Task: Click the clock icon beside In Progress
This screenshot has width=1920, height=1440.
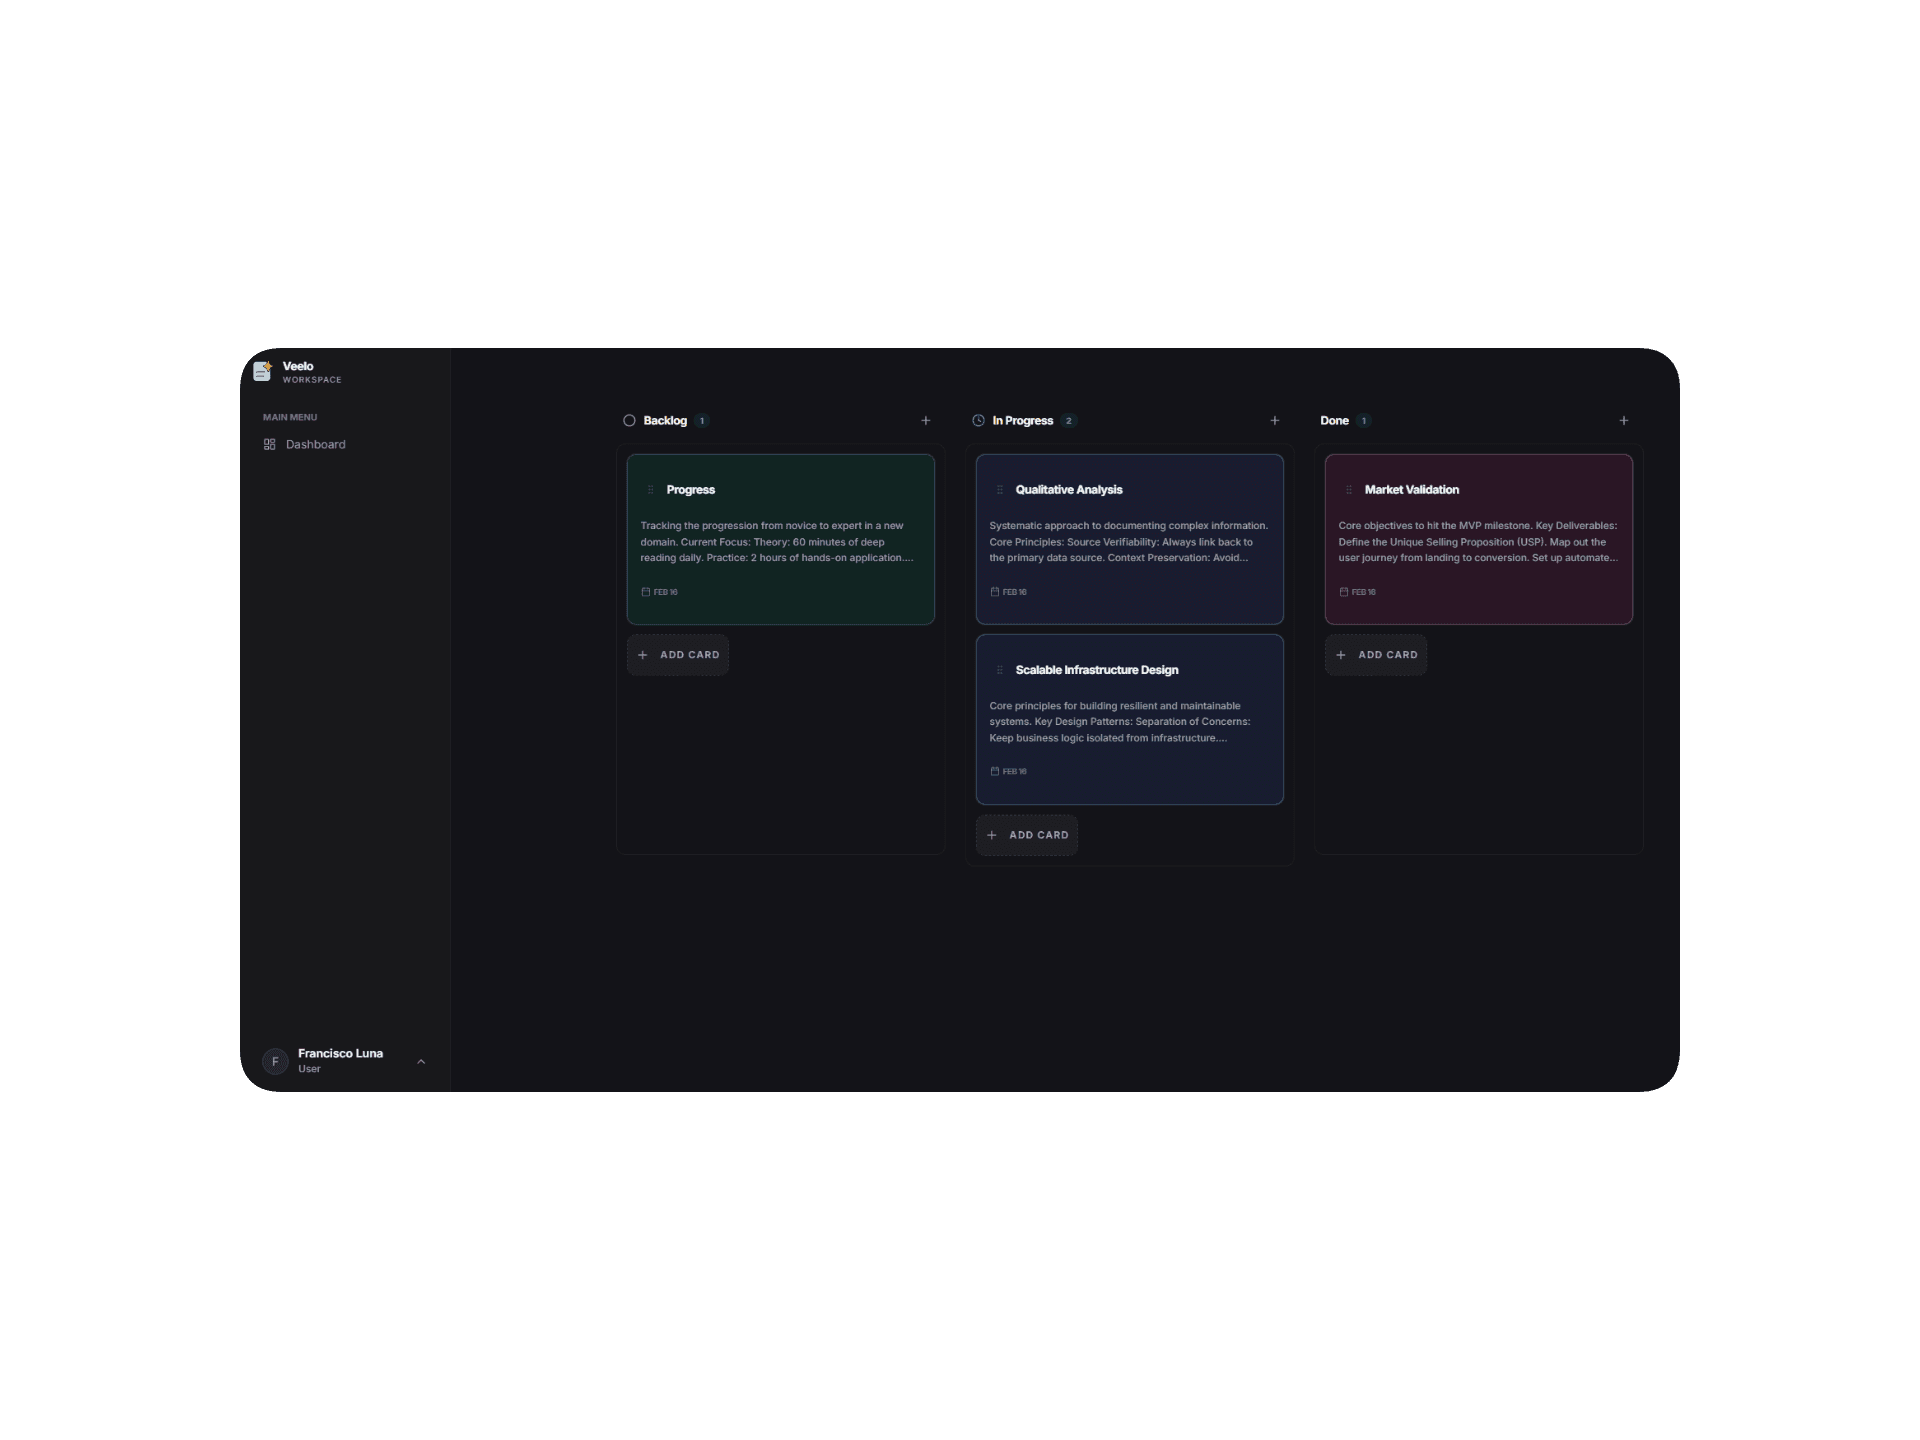Action: tap(977, 421)
